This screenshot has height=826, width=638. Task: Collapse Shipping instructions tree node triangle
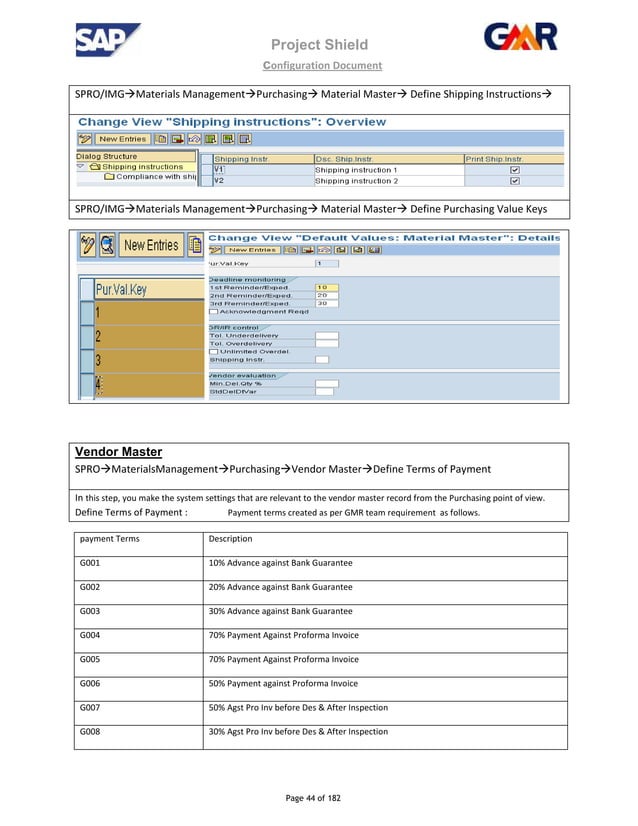coord(81,166)
